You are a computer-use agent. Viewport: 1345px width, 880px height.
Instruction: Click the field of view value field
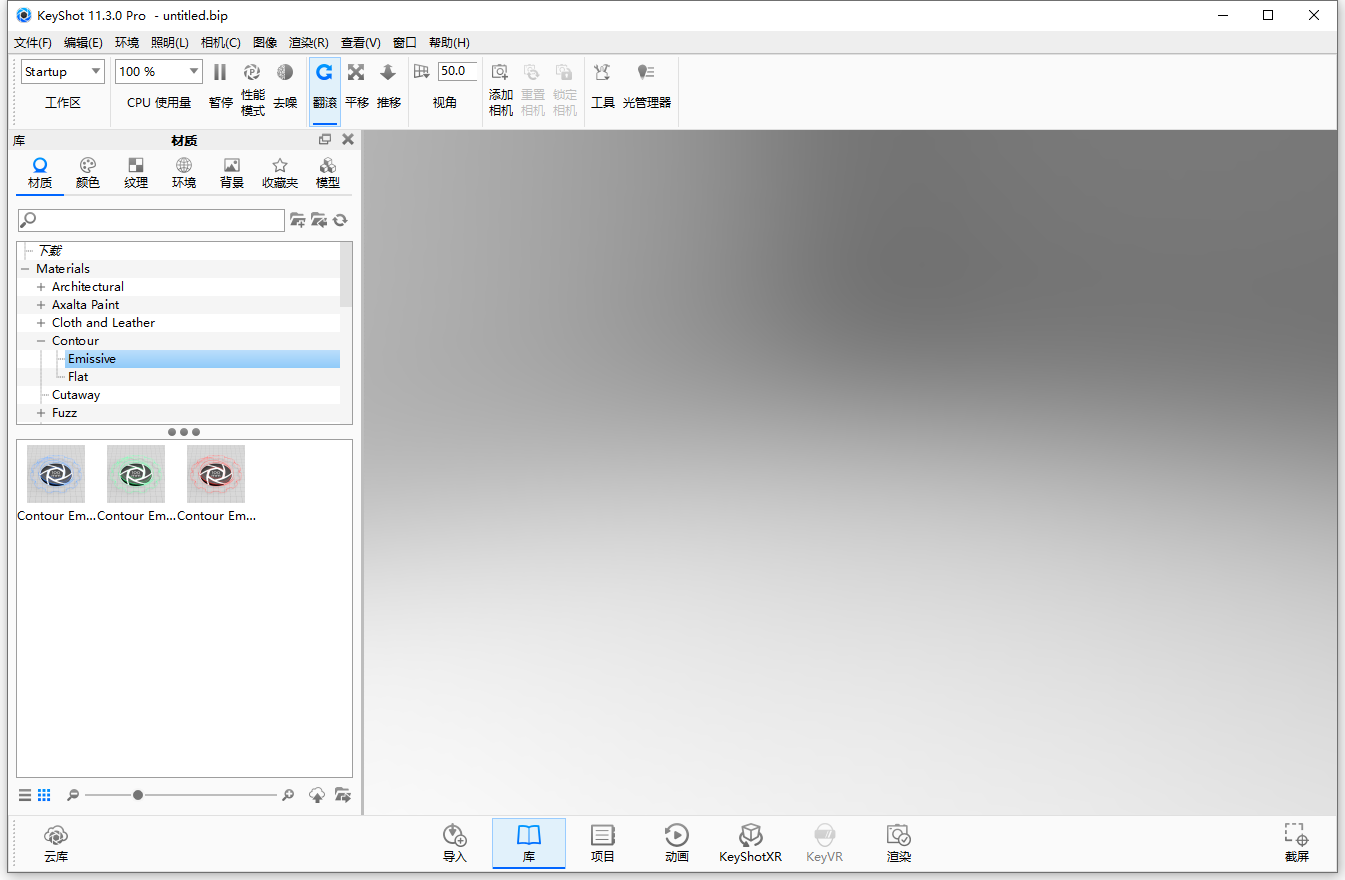456,71
